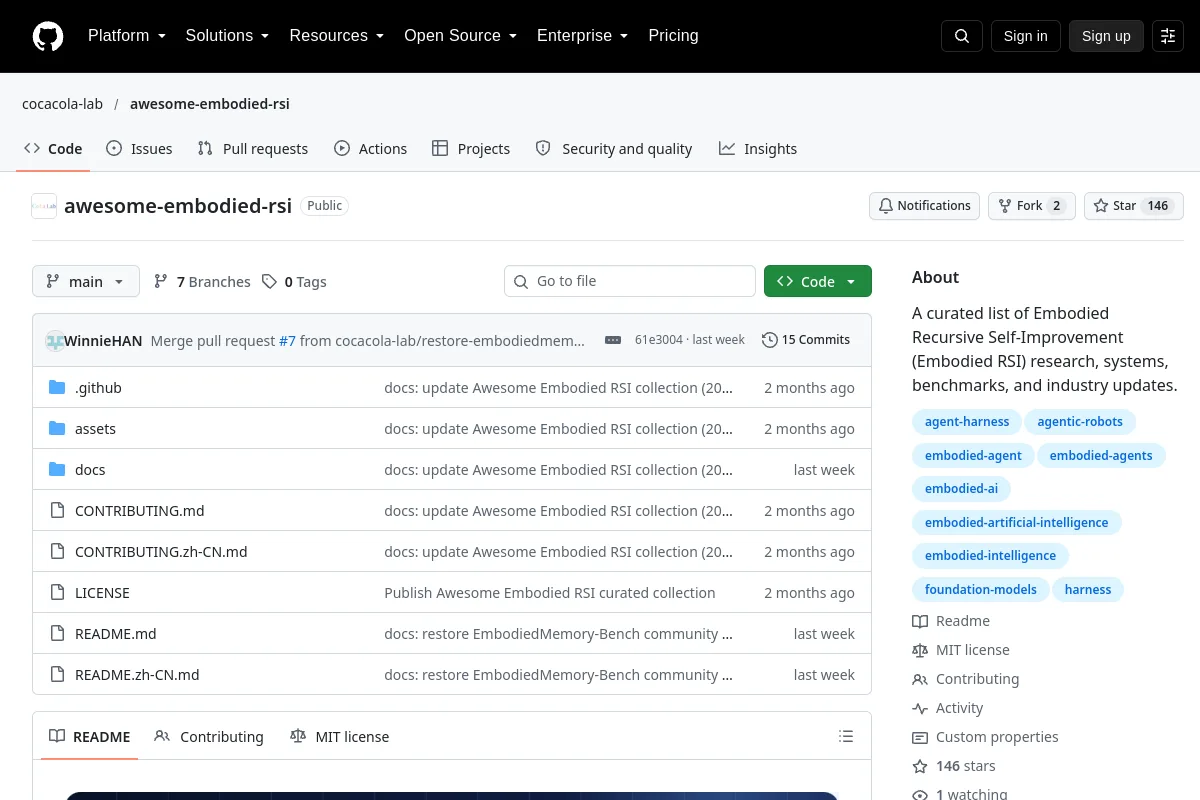The width and height of the screenshot is (1200, 800).
Task: Open the GitHub homepage logo
Action: [x=48, y=36]
